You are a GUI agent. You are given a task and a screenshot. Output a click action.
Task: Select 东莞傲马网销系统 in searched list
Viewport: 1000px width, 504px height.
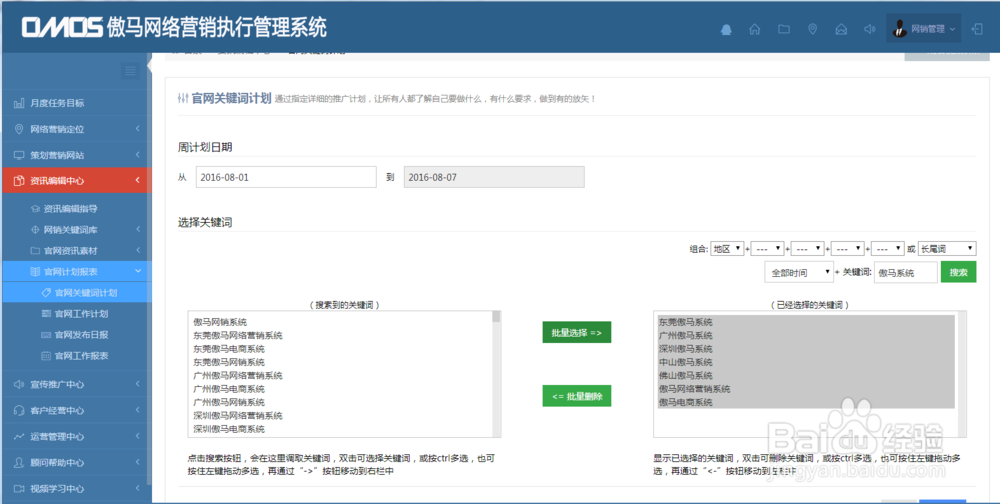(x=229, y=362)
